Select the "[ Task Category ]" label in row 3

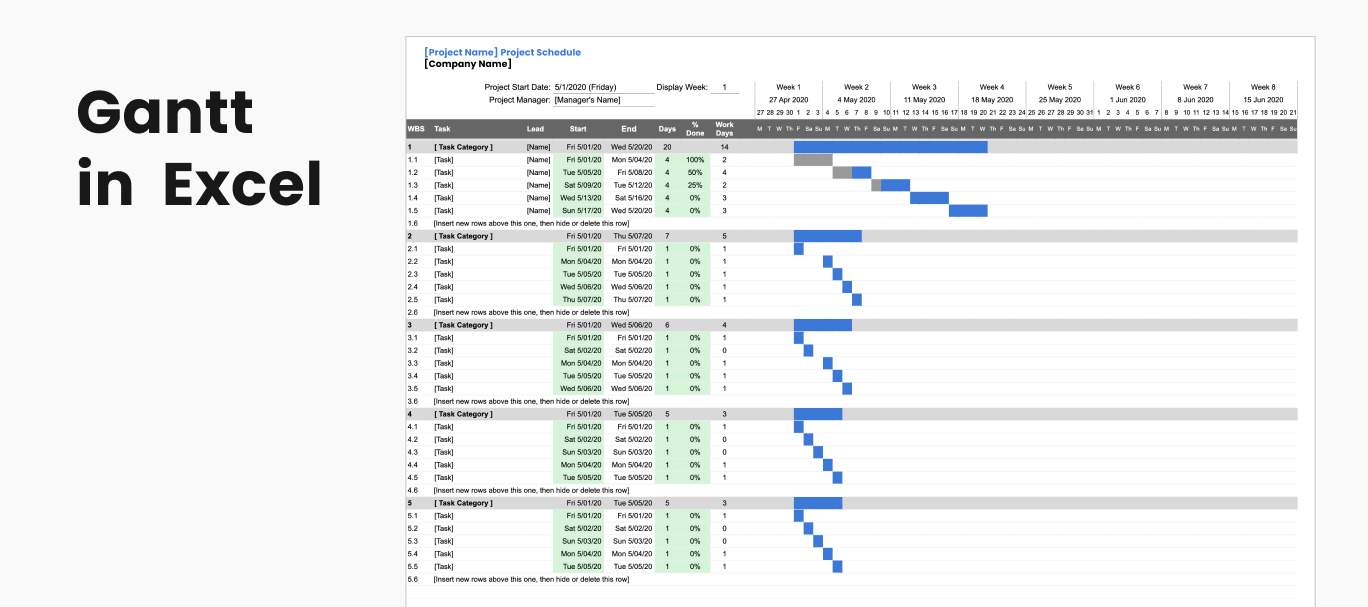click(x=463, y=325)
